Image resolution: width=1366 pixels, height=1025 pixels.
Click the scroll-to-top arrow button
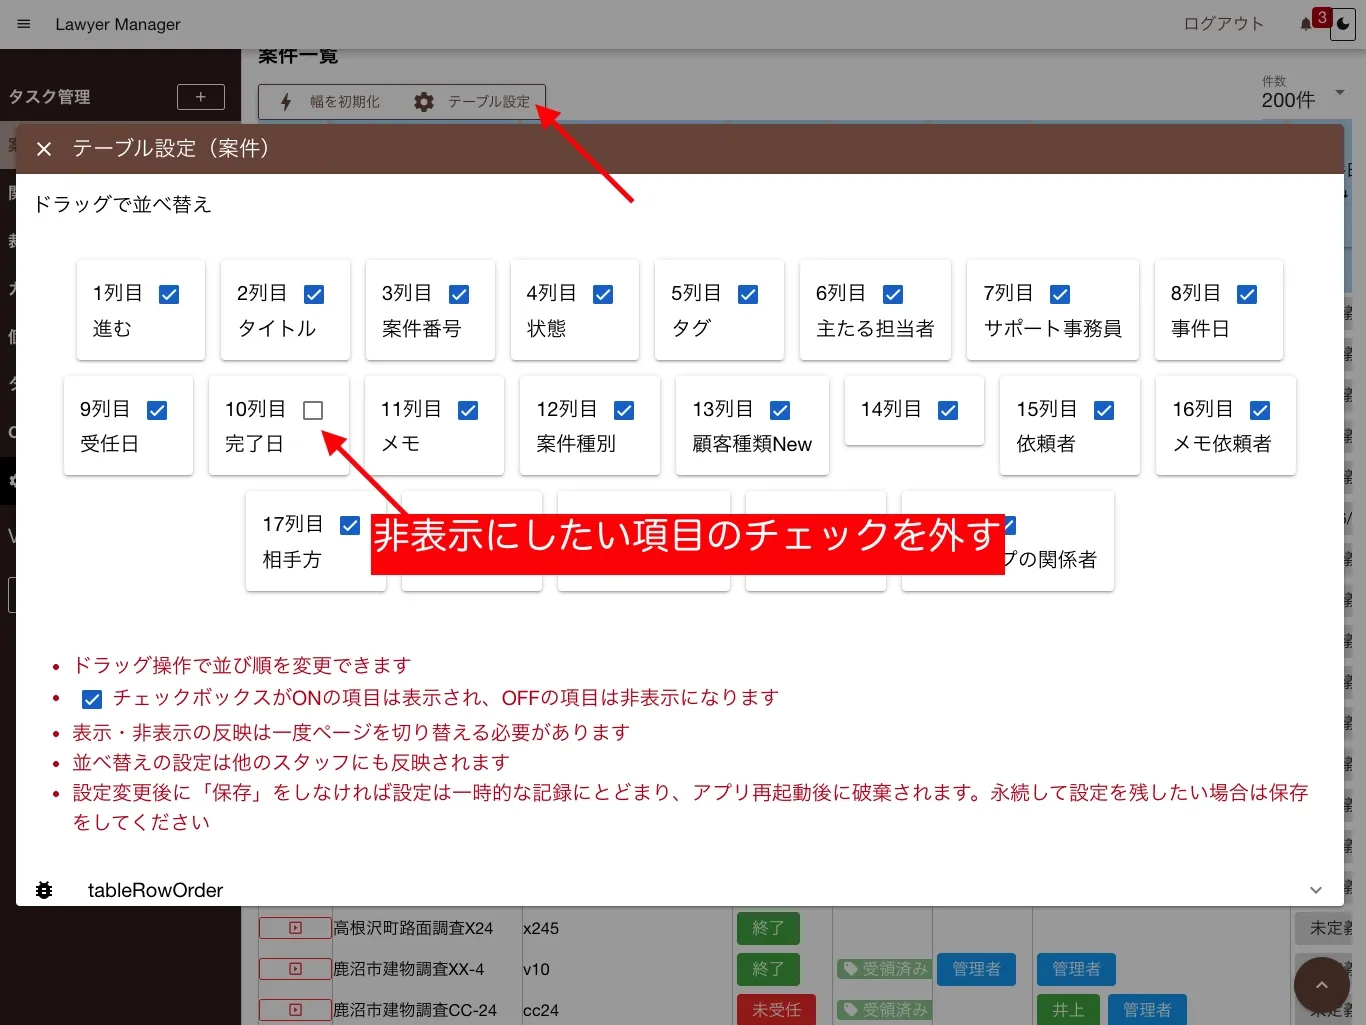pyautogui.click(x=1321, y=985)
